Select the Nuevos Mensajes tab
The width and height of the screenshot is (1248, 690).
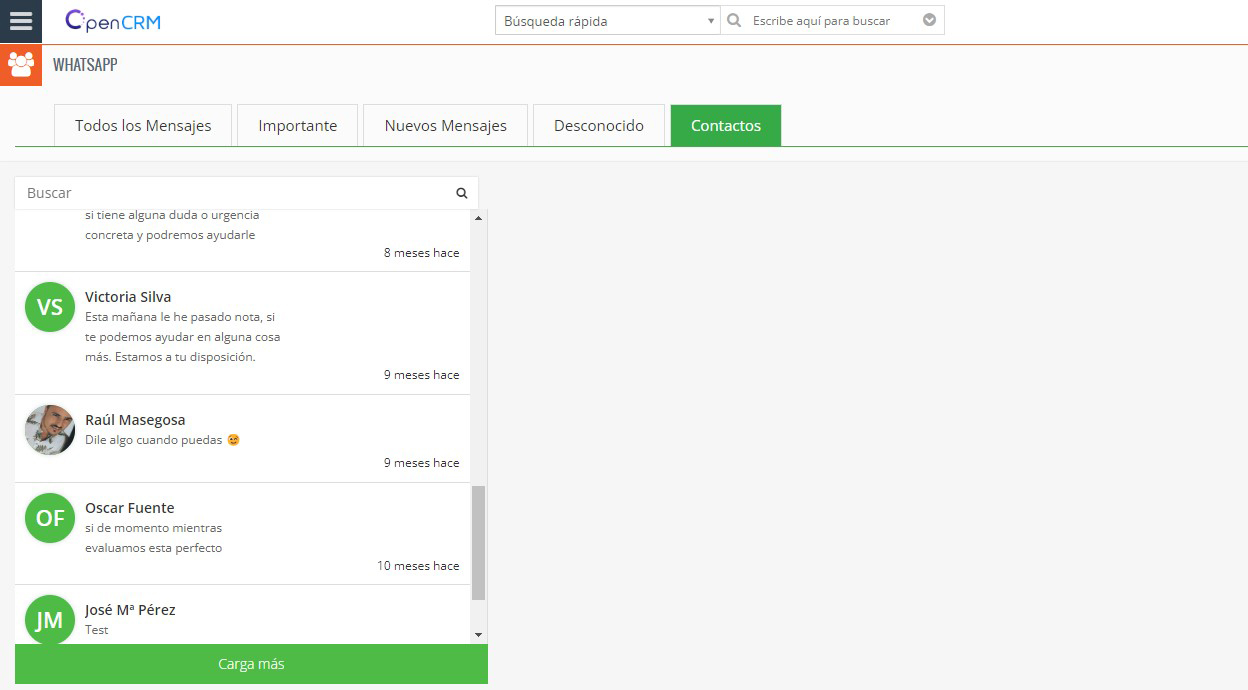445,125
